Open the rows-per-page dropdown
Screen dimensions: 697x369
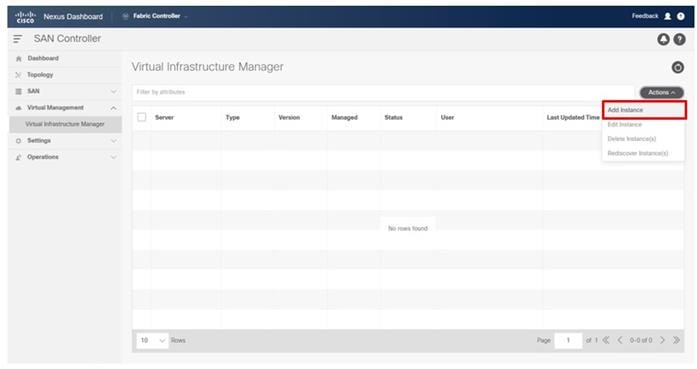pos(152,340)
